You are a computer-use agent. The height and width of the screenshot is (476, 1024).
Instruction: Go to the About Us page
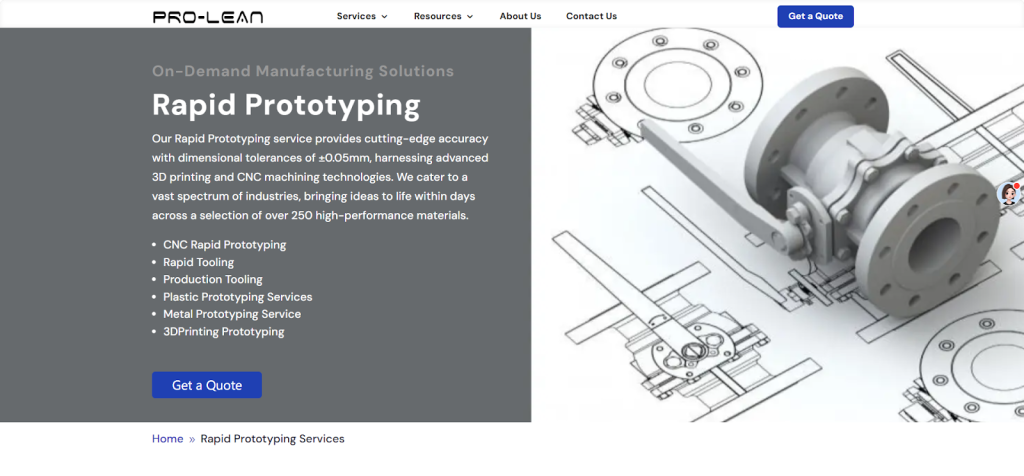click(520, 16)
